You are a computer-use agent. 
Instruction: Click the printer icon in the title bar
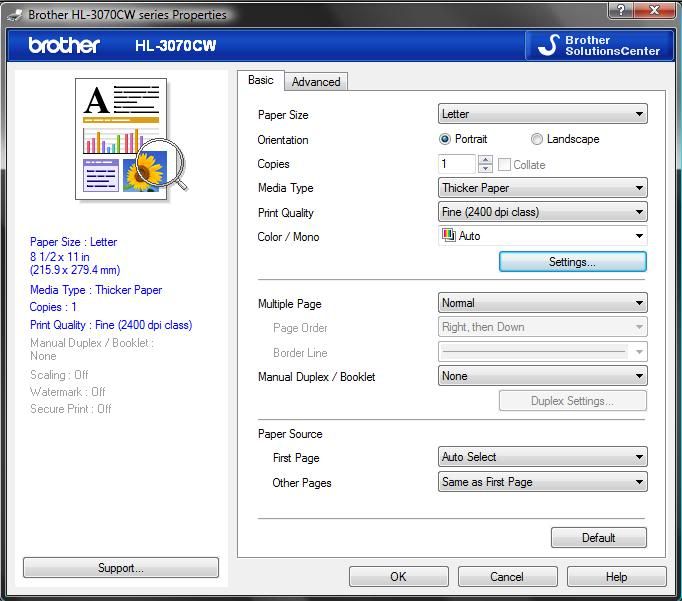(x=14, y=14)
